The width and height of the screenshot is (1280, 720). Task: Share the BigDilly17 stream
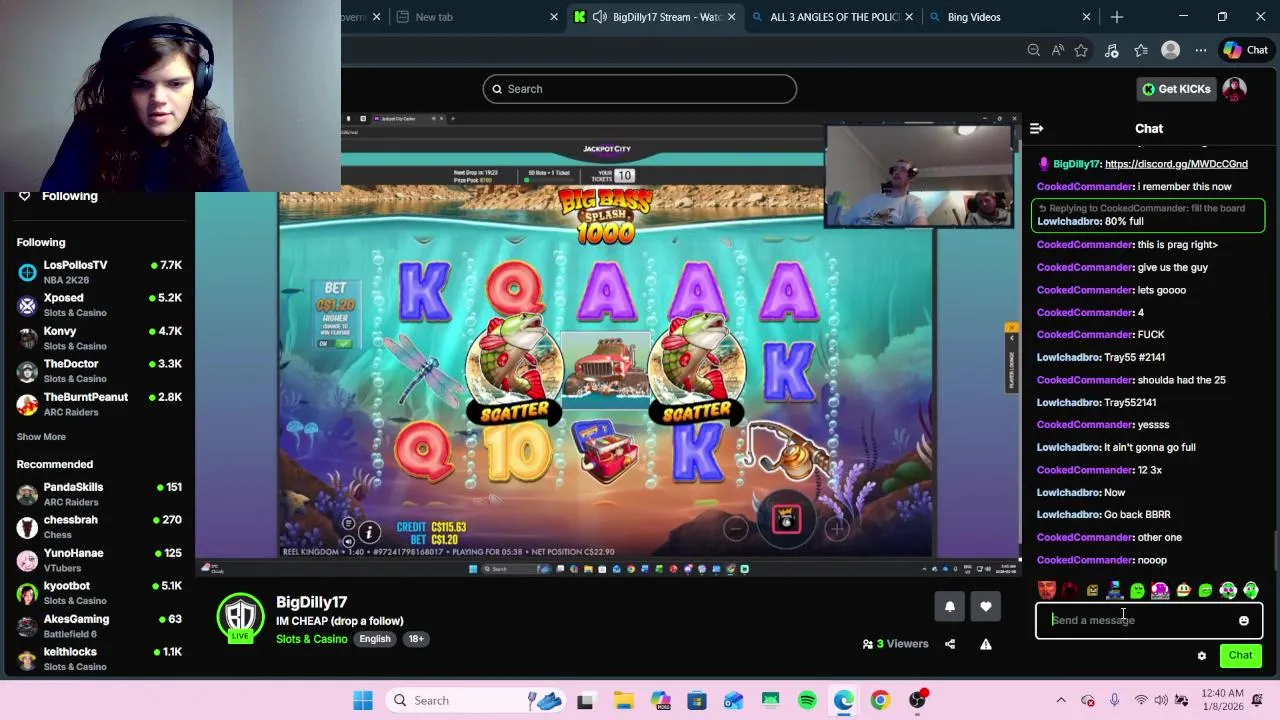click(950, 644)
